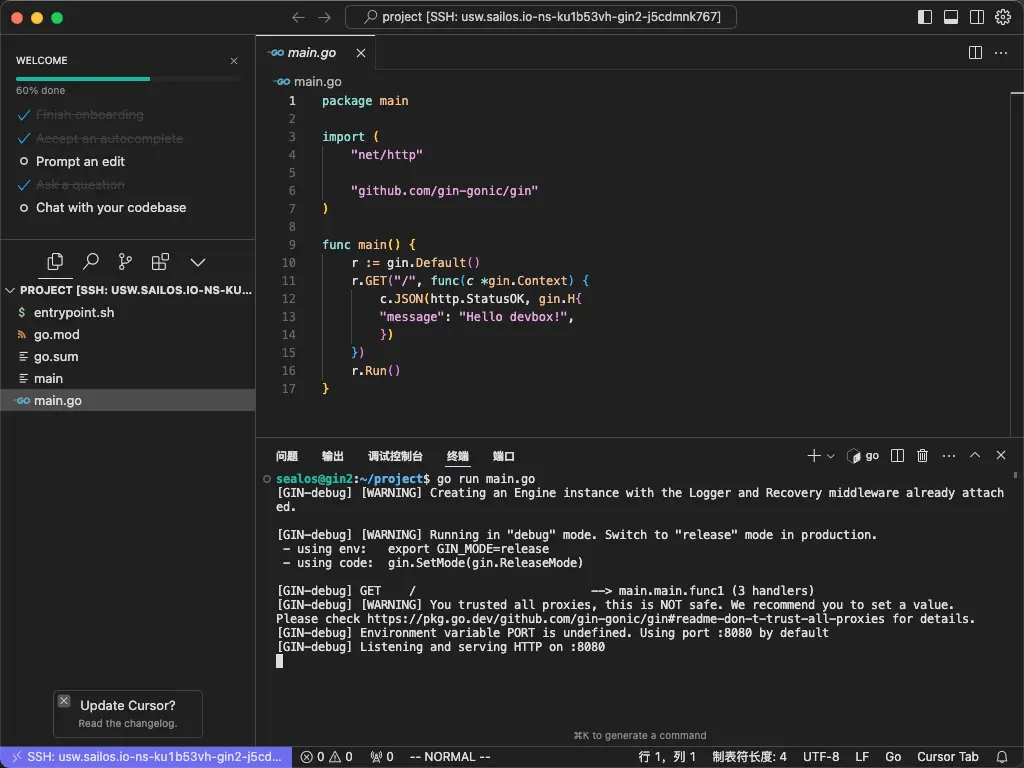The height and width of the screenshot is (768, 1024).
Task: Dismiss the 'Update Cursor?' notification
Action: (x=64, y=700)
